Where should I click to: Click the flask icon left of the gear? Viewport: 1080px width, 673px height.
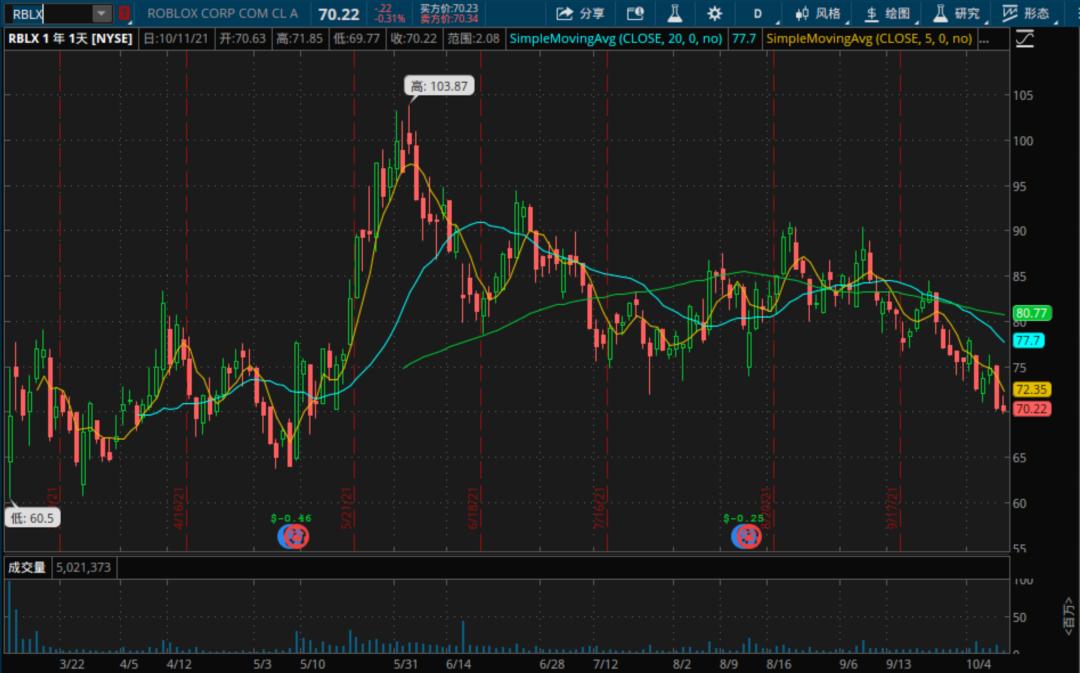tap(674, 13)
